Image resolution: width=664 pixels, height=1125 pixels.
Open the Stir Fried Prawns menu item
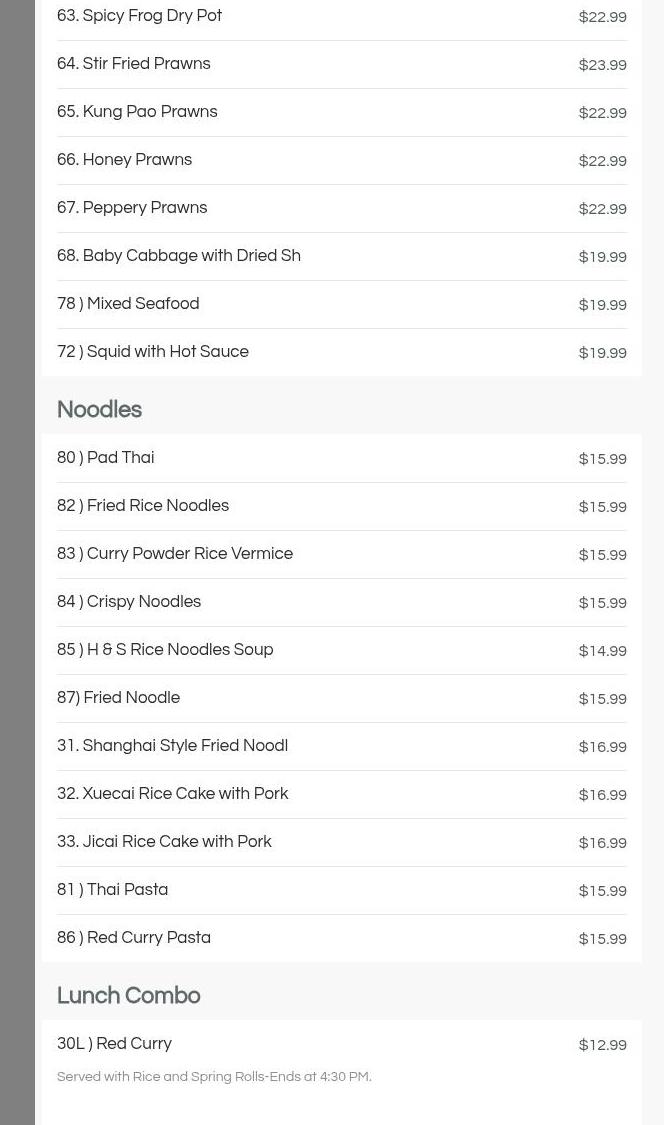coord(342,65)
